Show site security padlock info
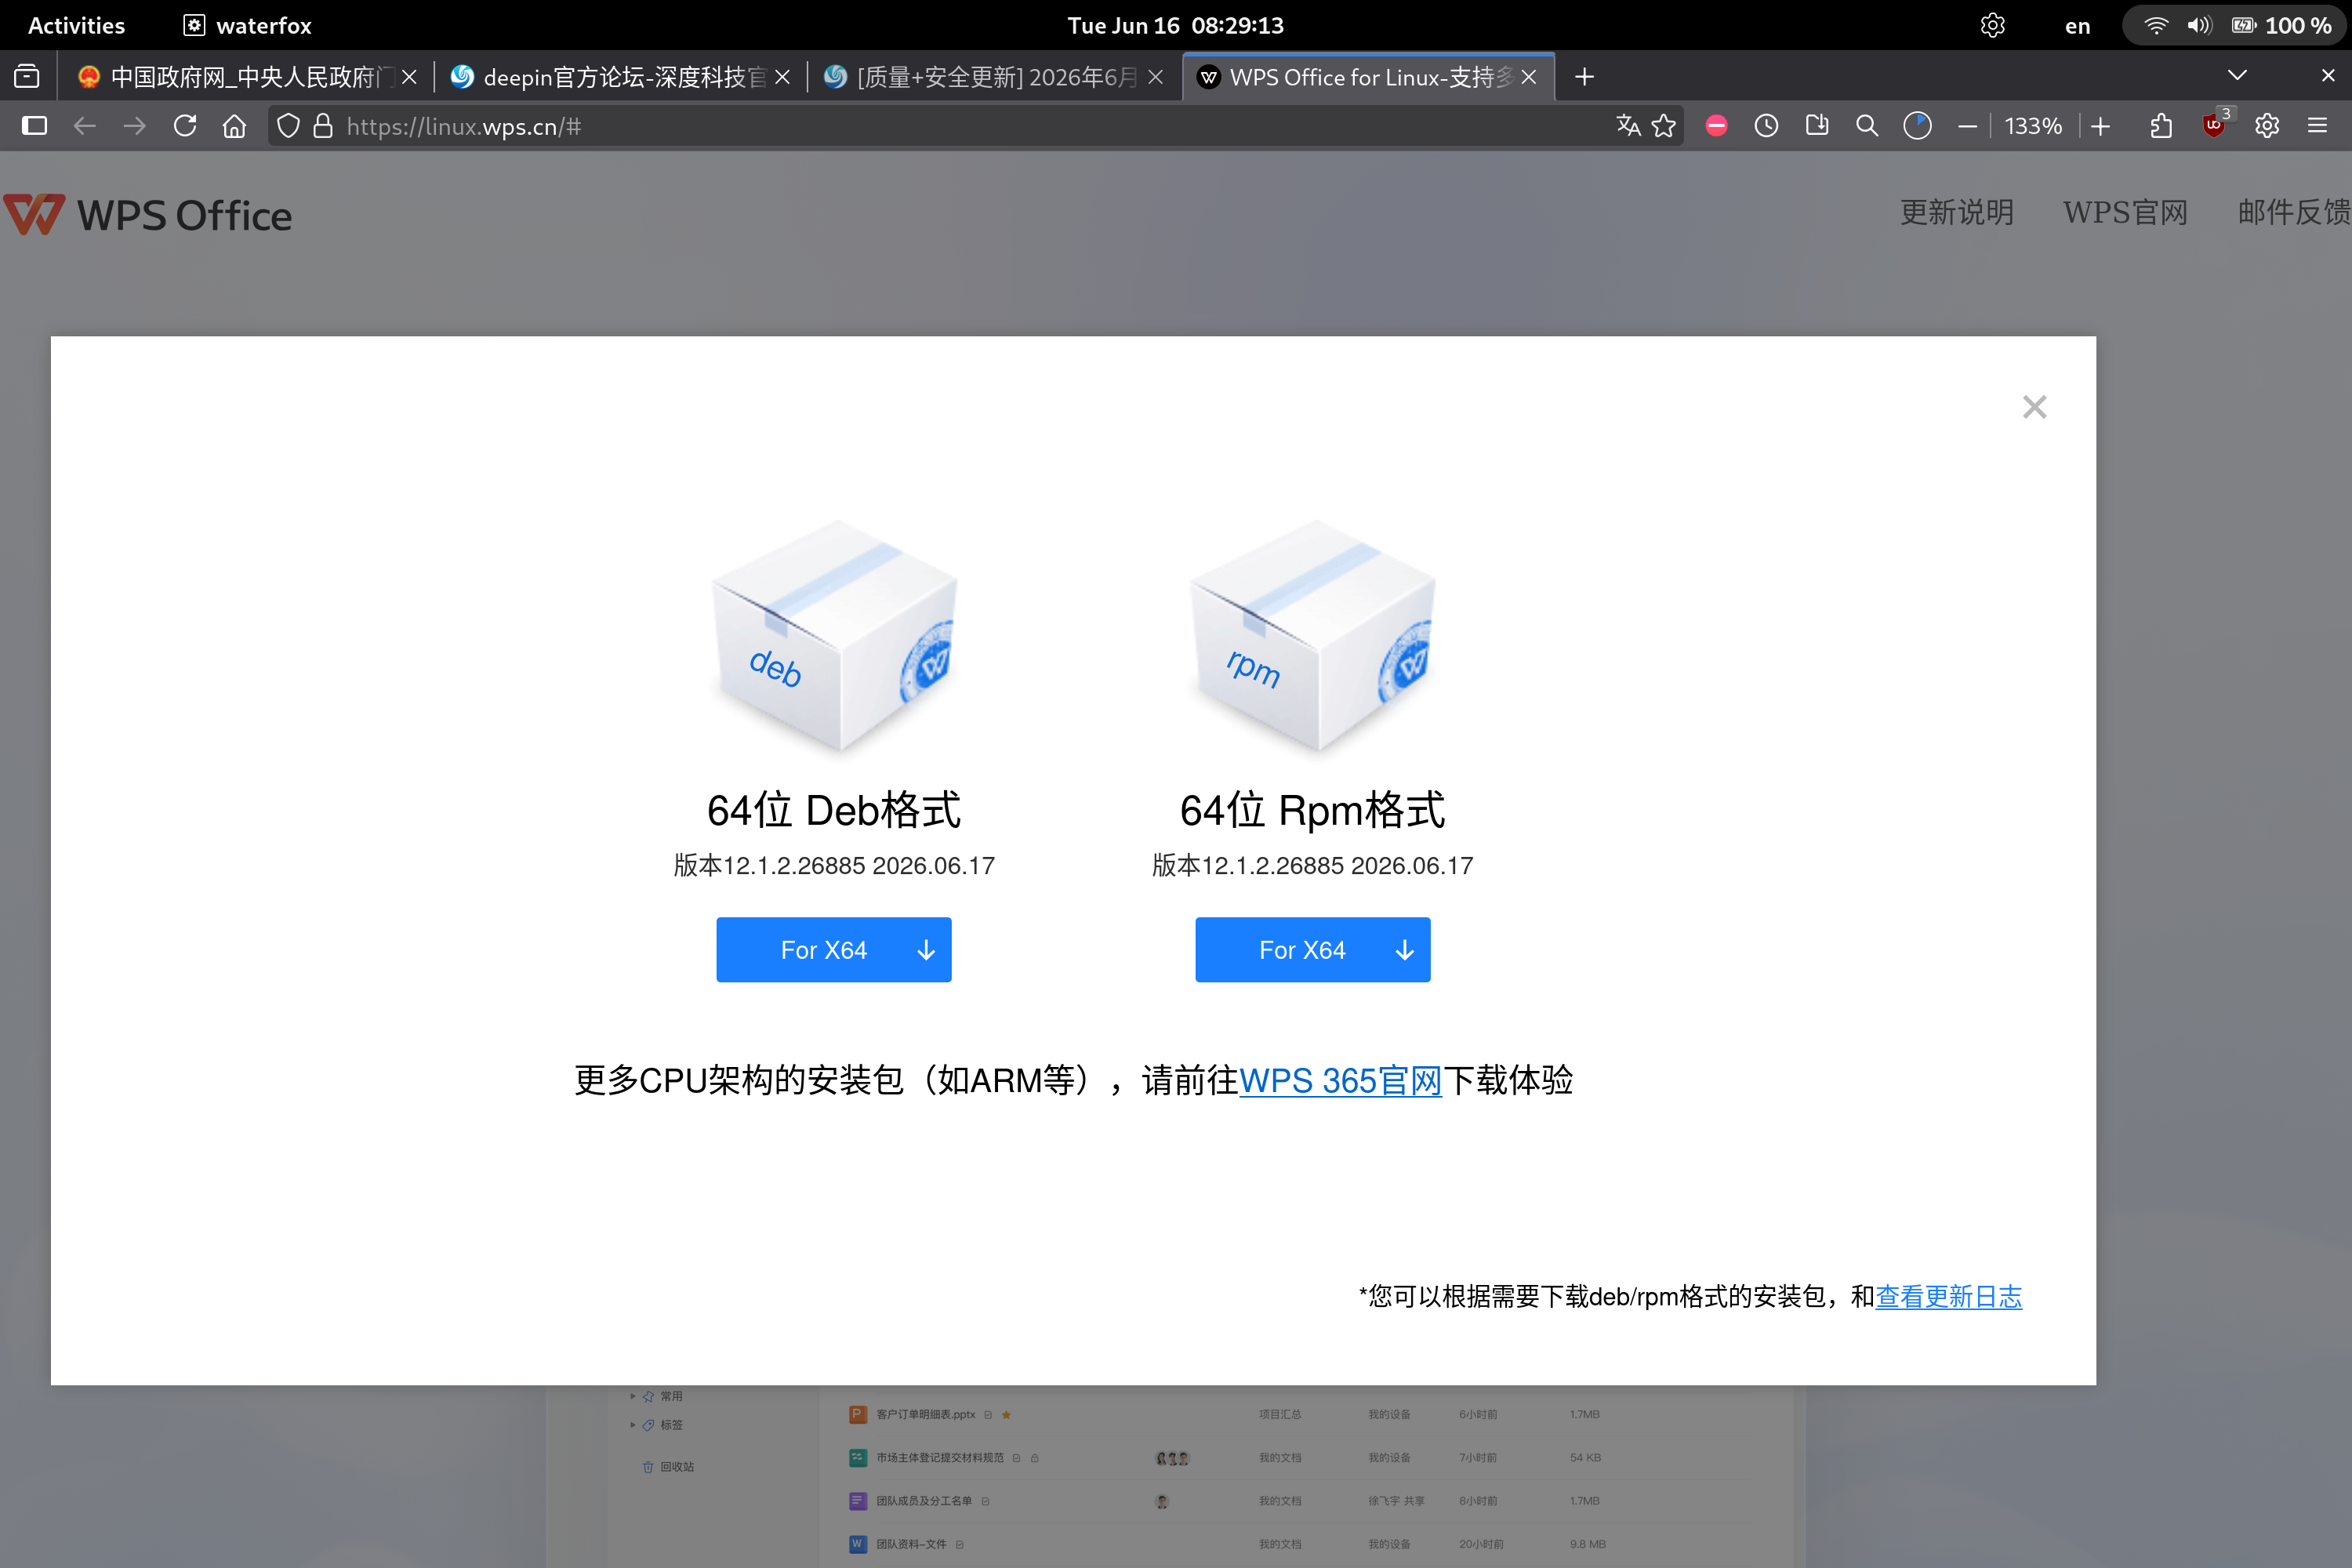This screenshot has height=1568, width=2352. (322, 126)
